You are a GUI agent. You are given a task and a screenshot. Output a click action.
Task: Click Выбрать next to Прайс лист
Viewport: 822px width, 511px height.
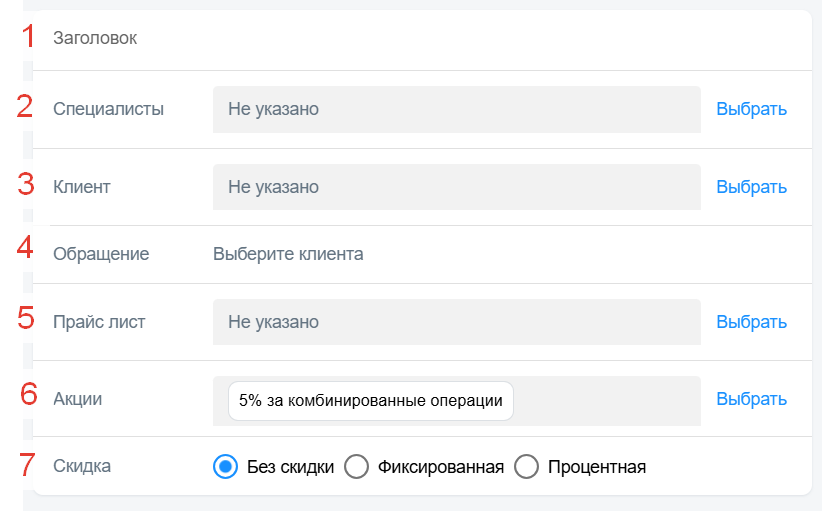click(751, 322)
